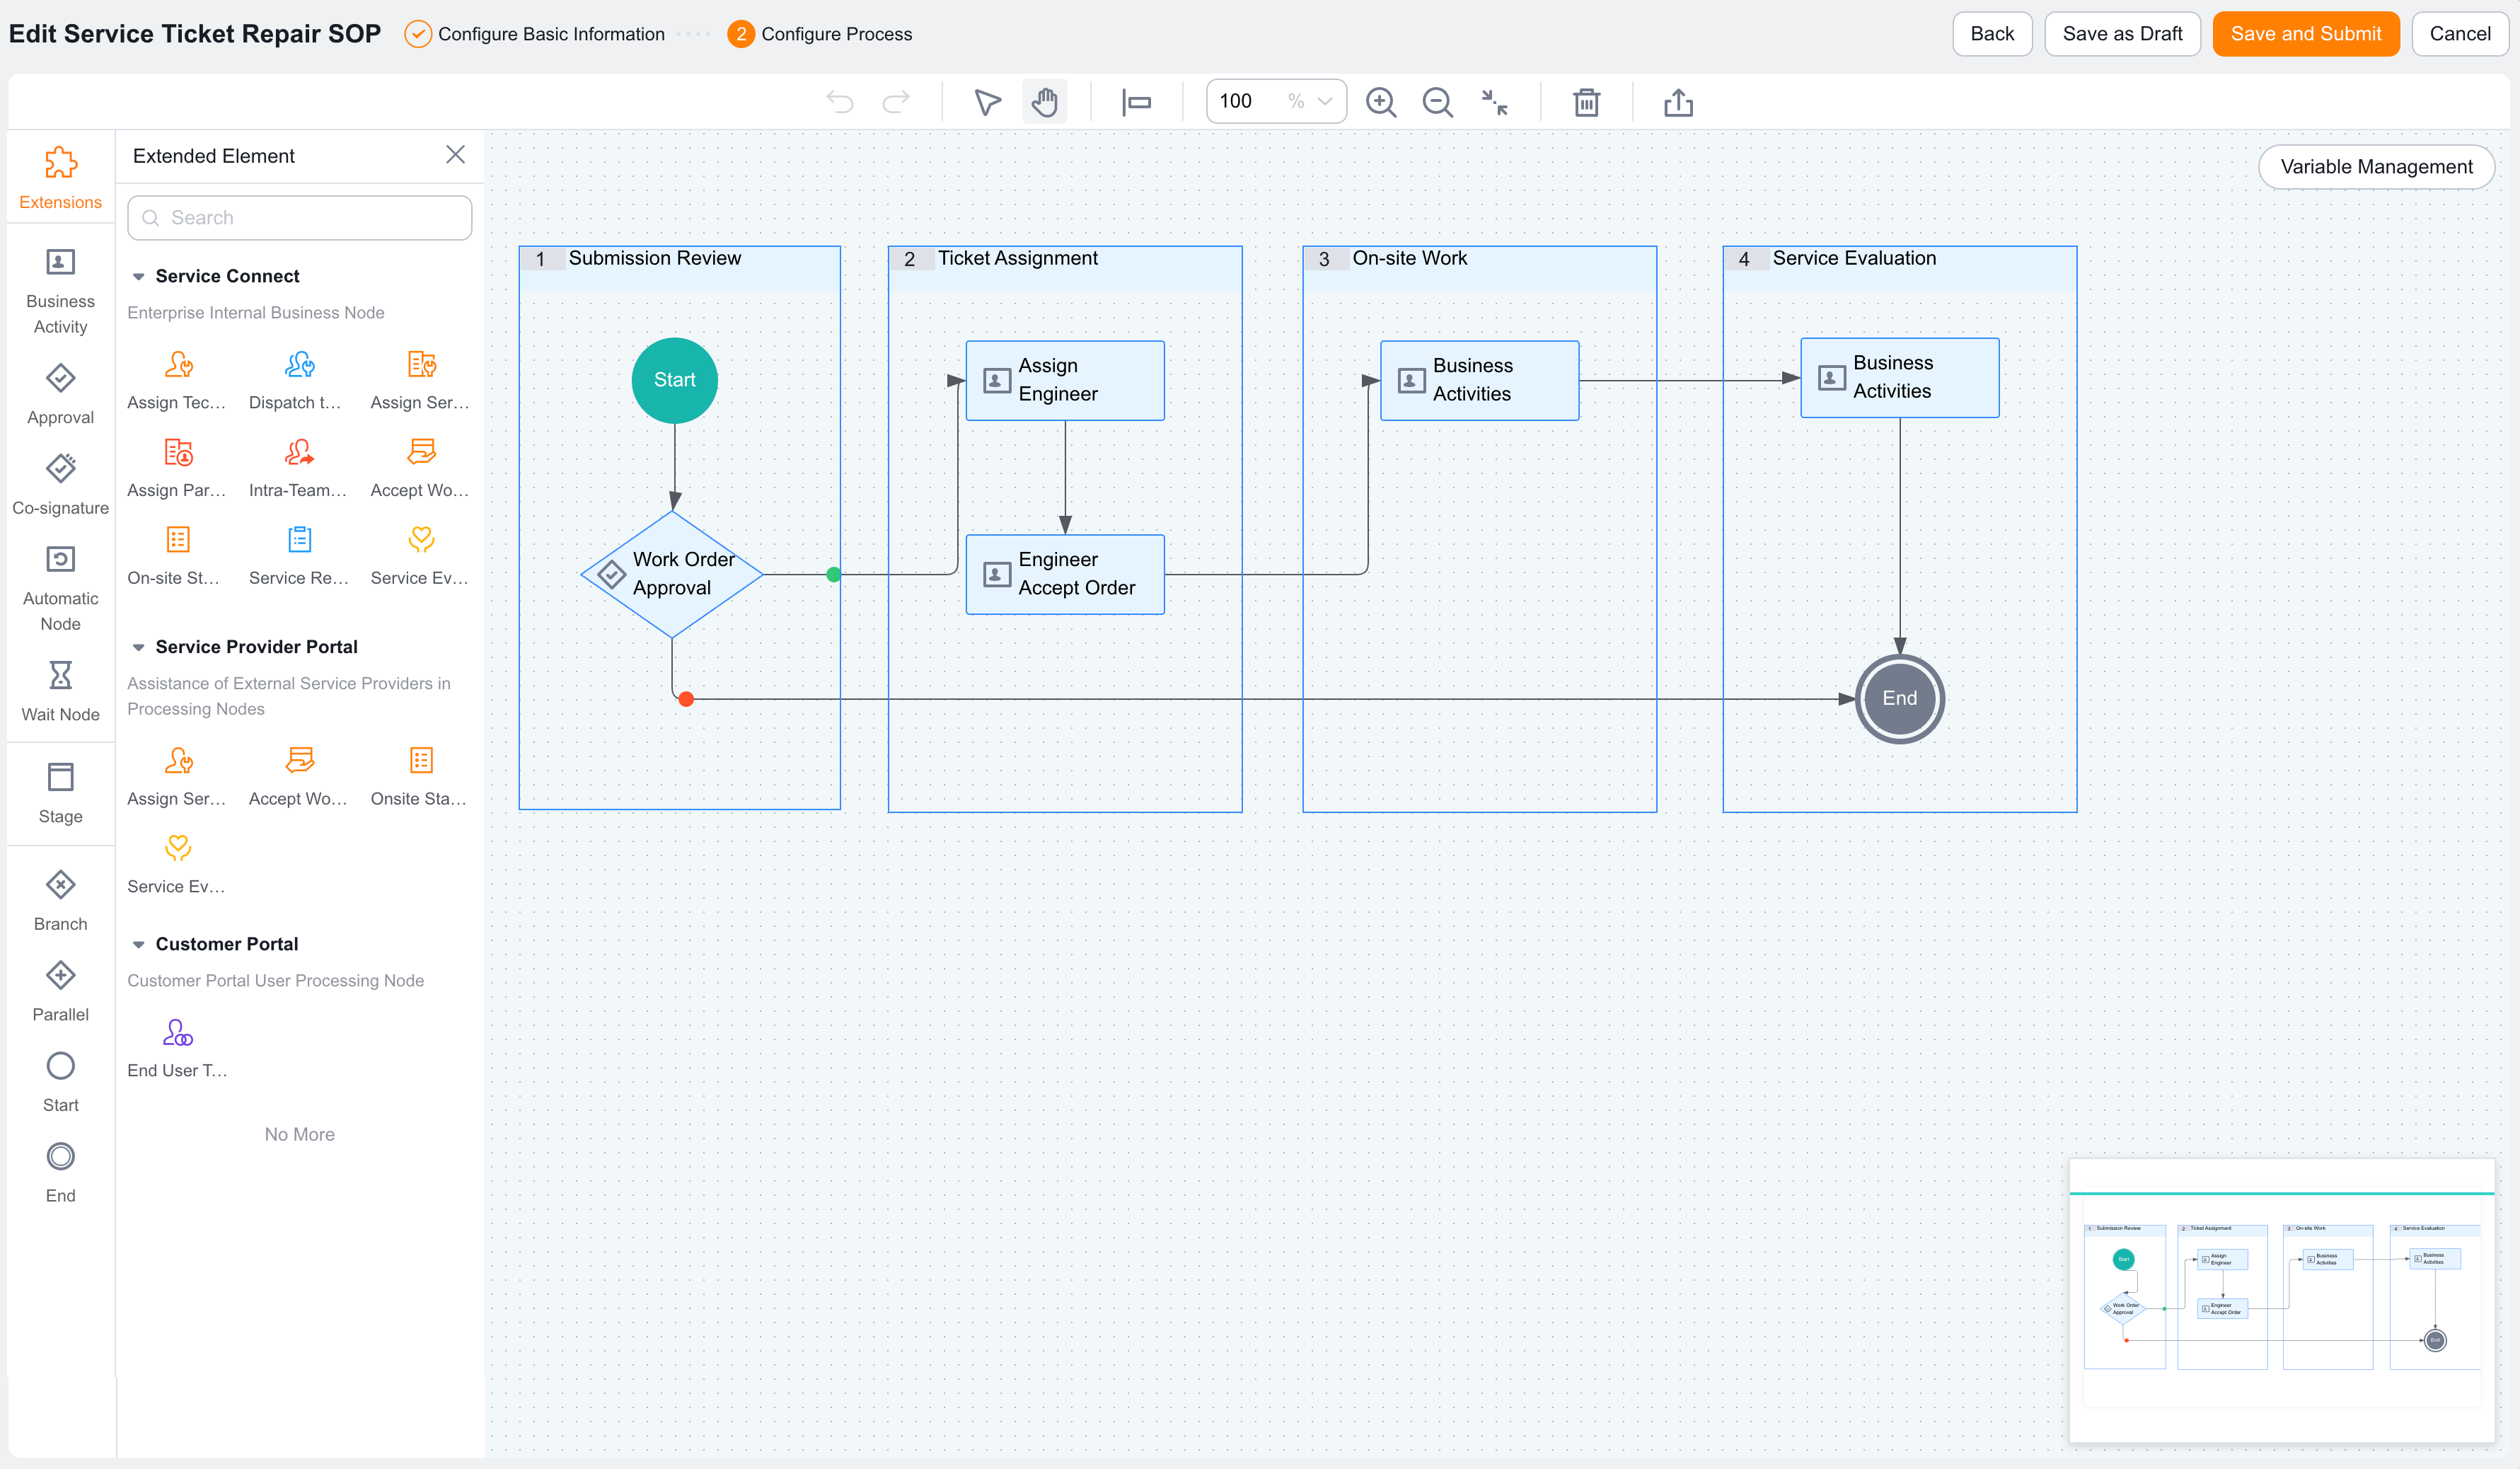This screenshot has width=2520, height=1469.
Task: Select the Stage element
Action: click(61, 794)
